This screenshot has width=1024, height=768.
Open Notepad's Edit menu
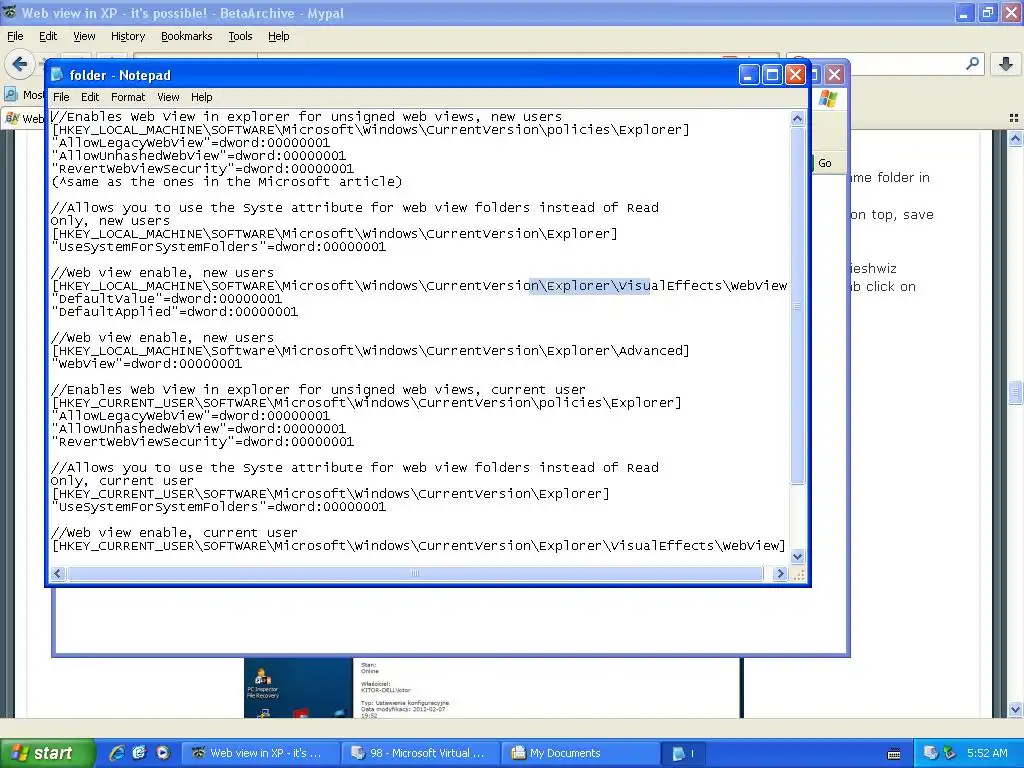tap(89, 97)
